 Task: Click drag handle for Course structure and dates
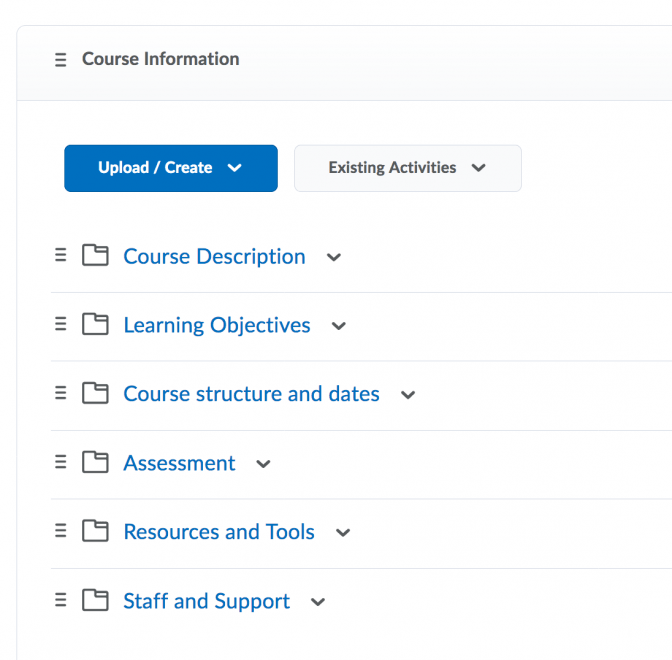[61, 393]
